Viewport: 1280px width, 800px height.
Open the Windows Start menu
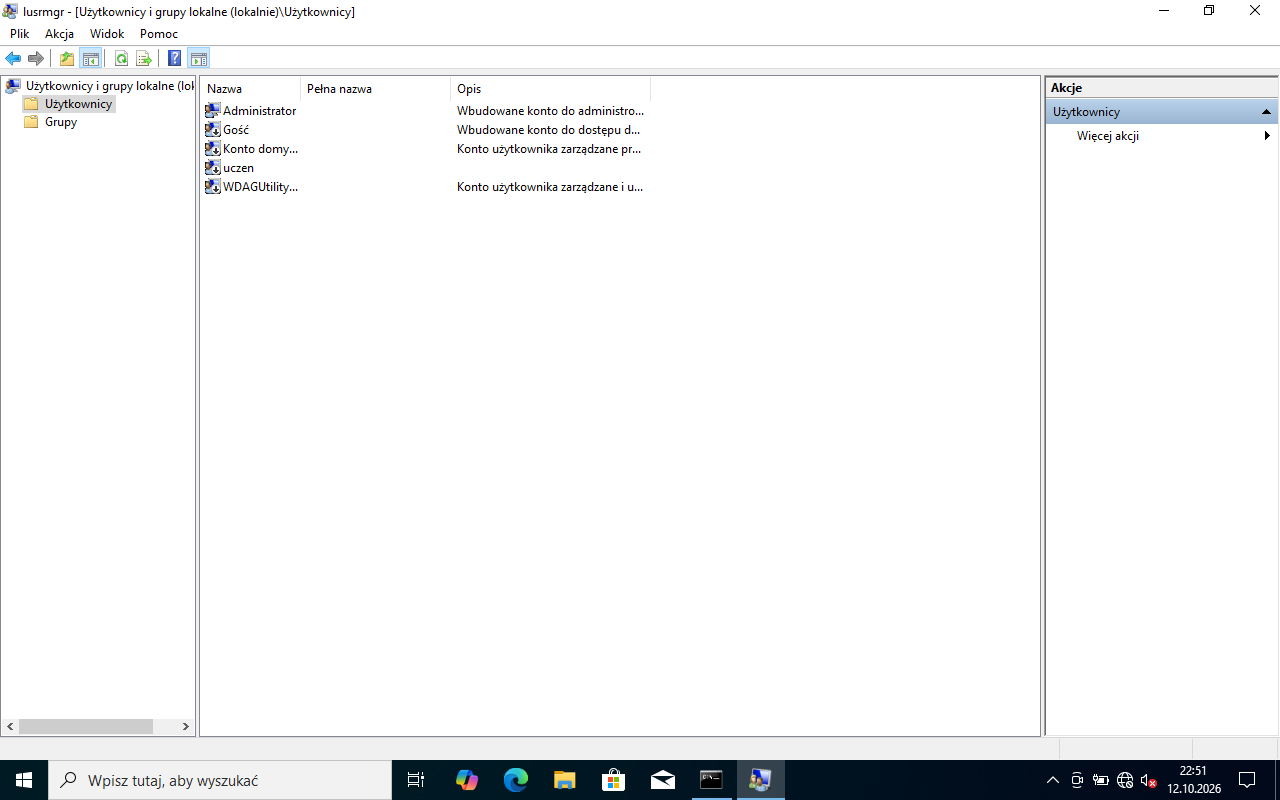point(24,780)
